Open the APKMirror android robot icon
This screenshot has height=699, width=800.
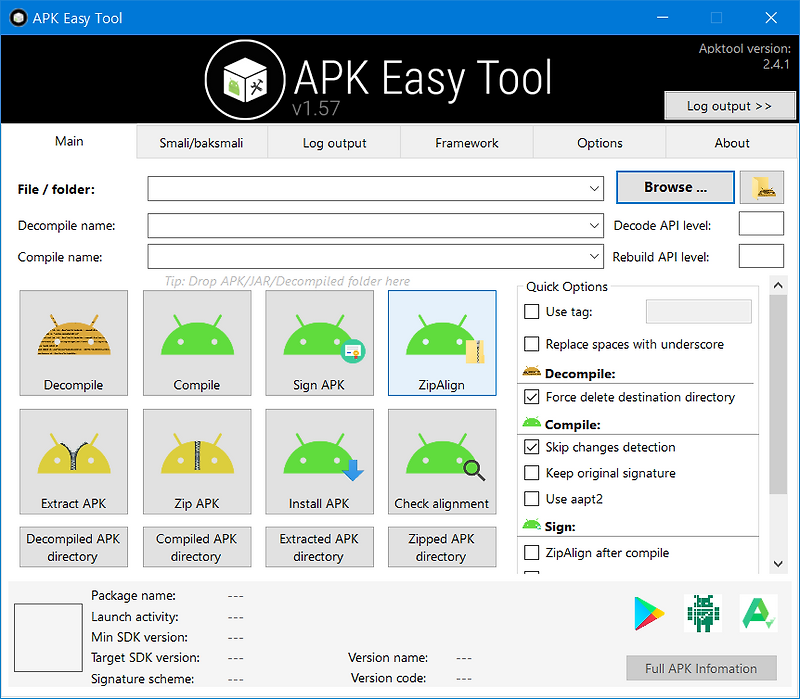click(703, 613)
